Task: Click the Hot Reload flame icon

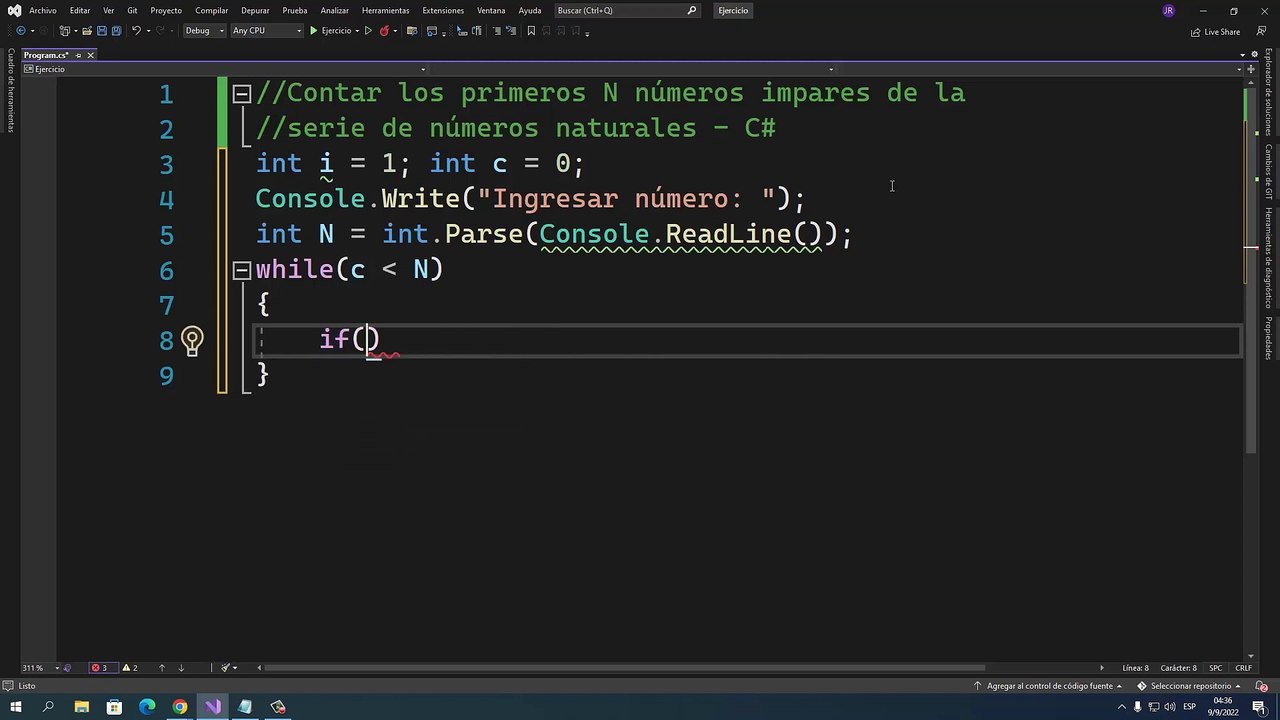Action: [384, 31]
